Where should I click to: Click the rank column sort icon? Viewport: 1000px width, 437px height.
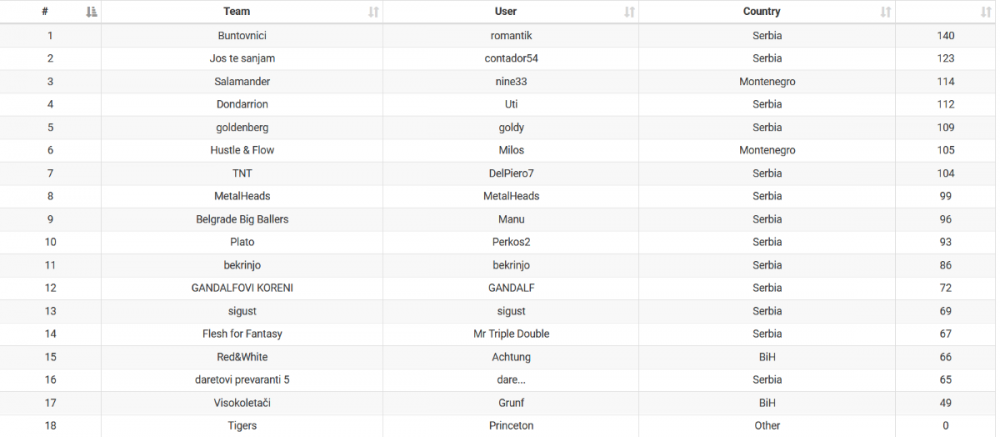pyautogui.click(x=92, y=12)
